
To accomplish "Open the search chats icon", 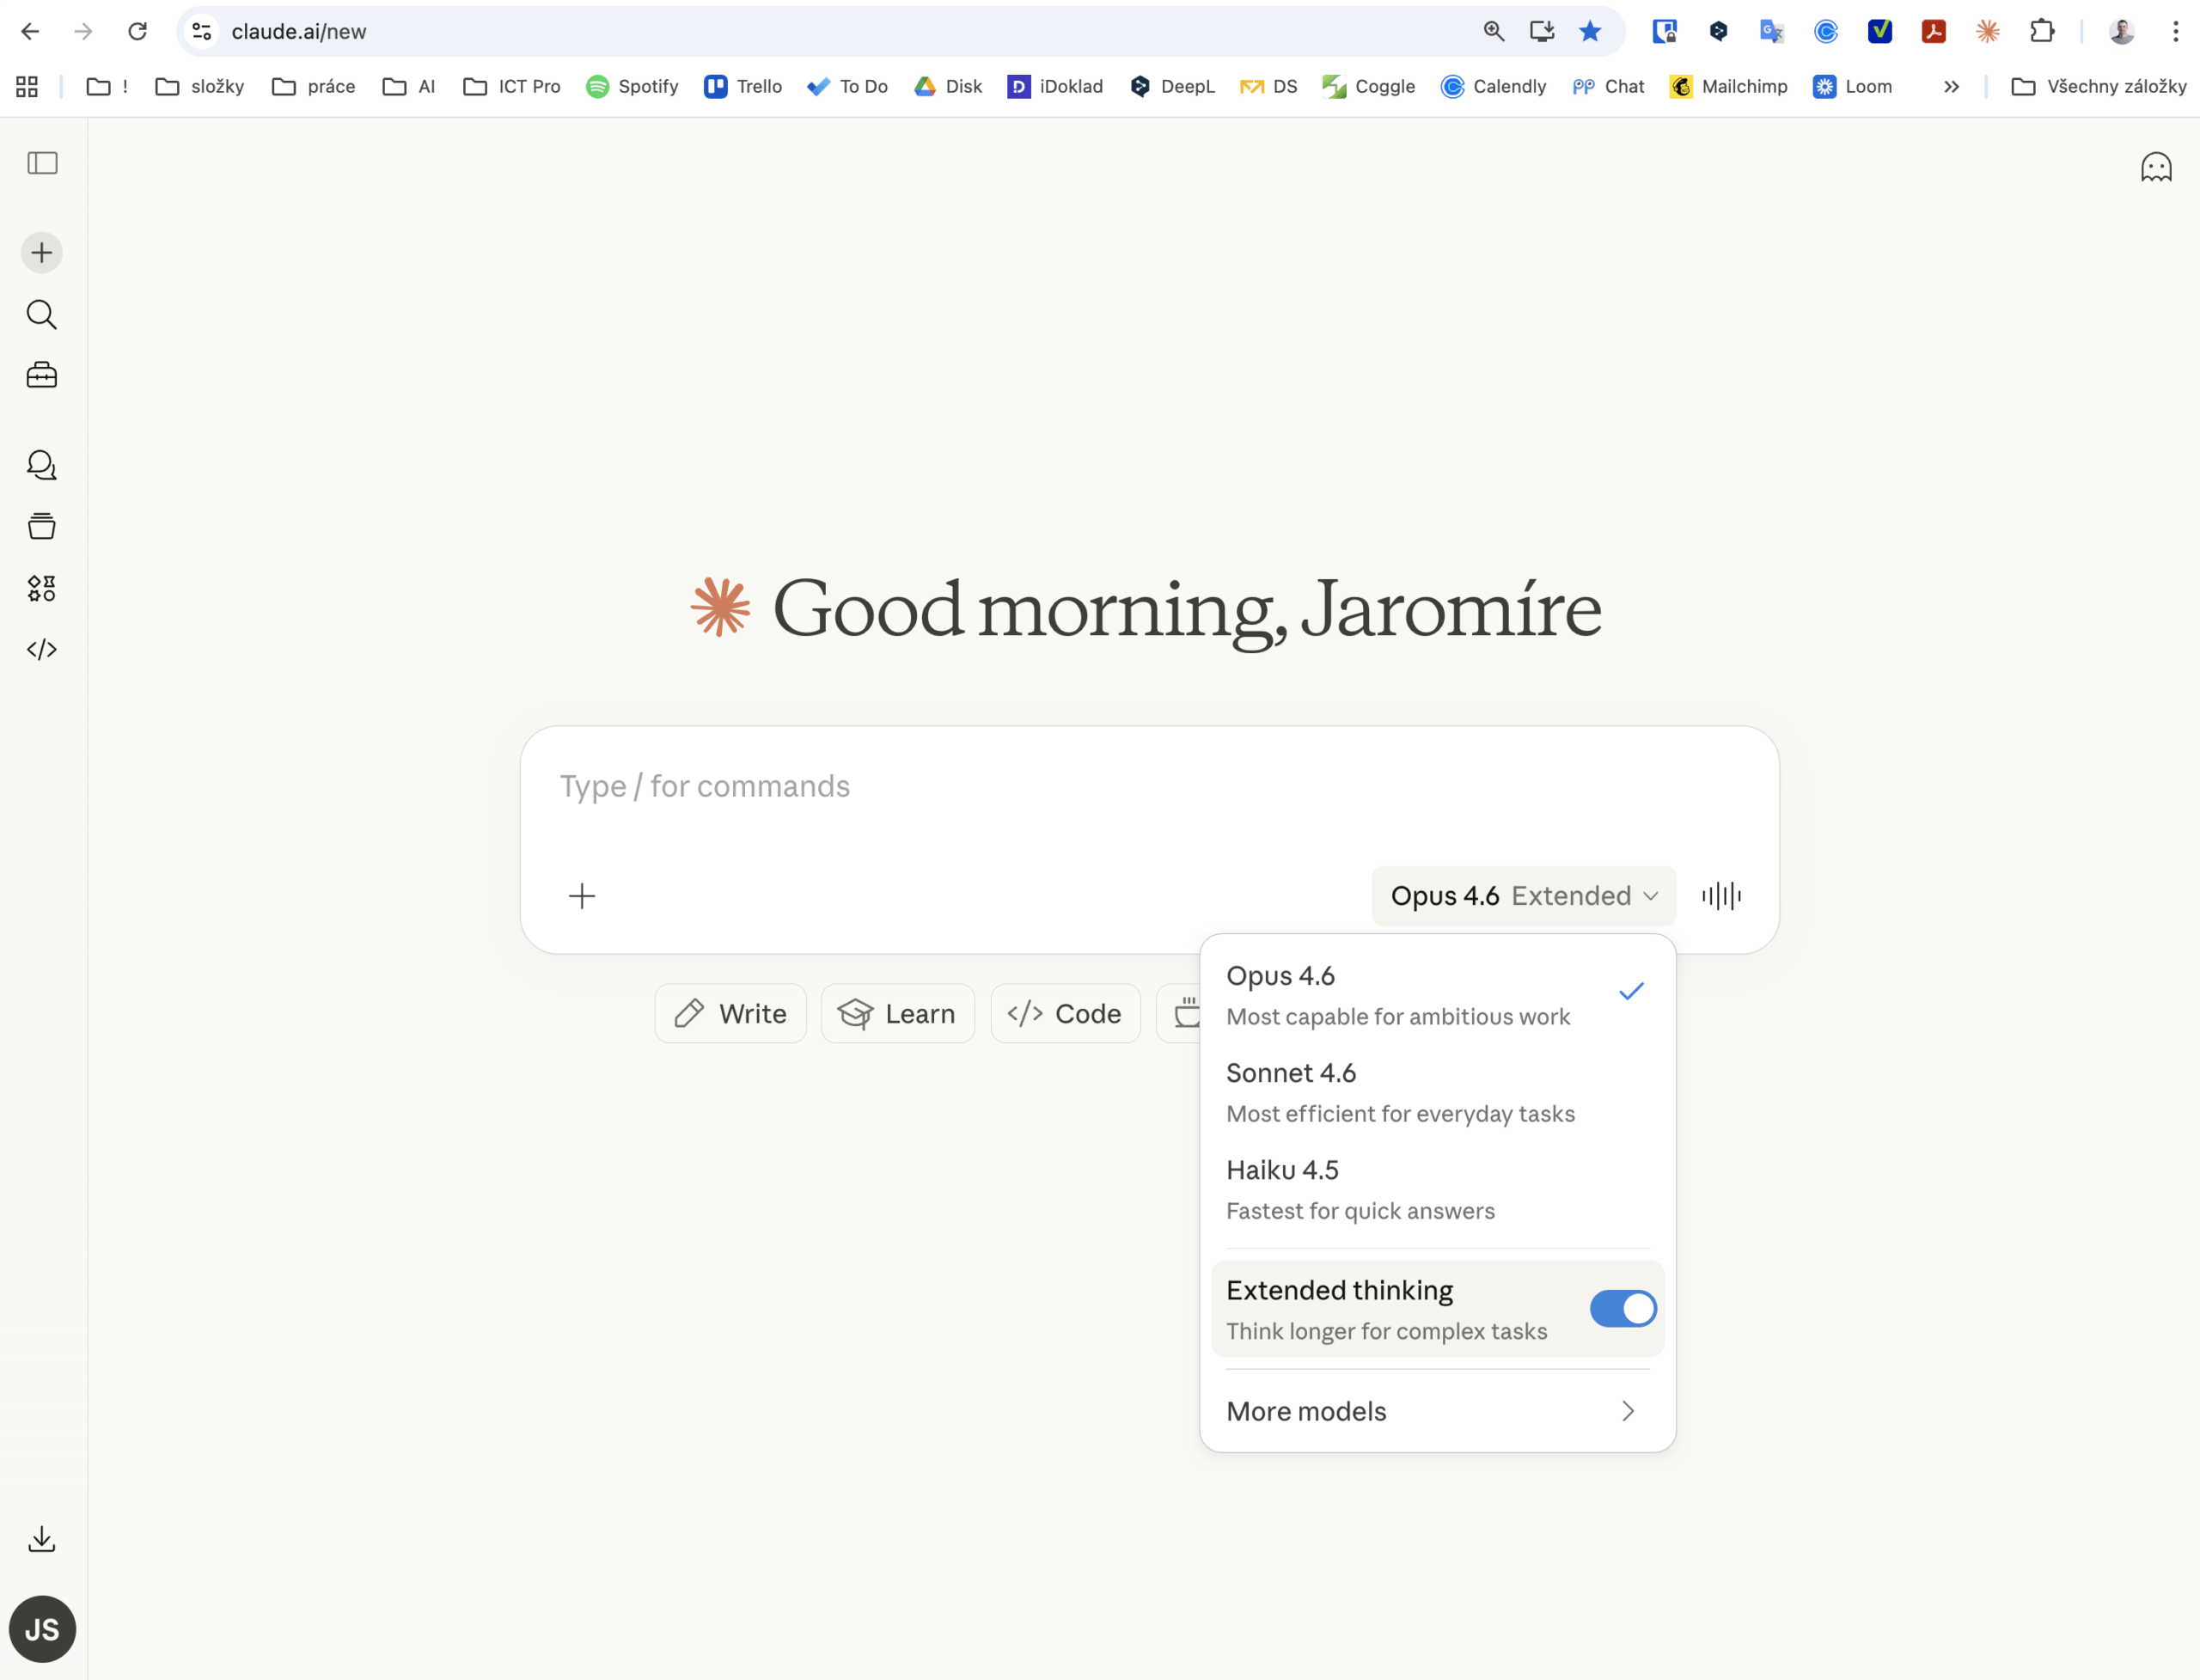I will (x=42, y=315).
